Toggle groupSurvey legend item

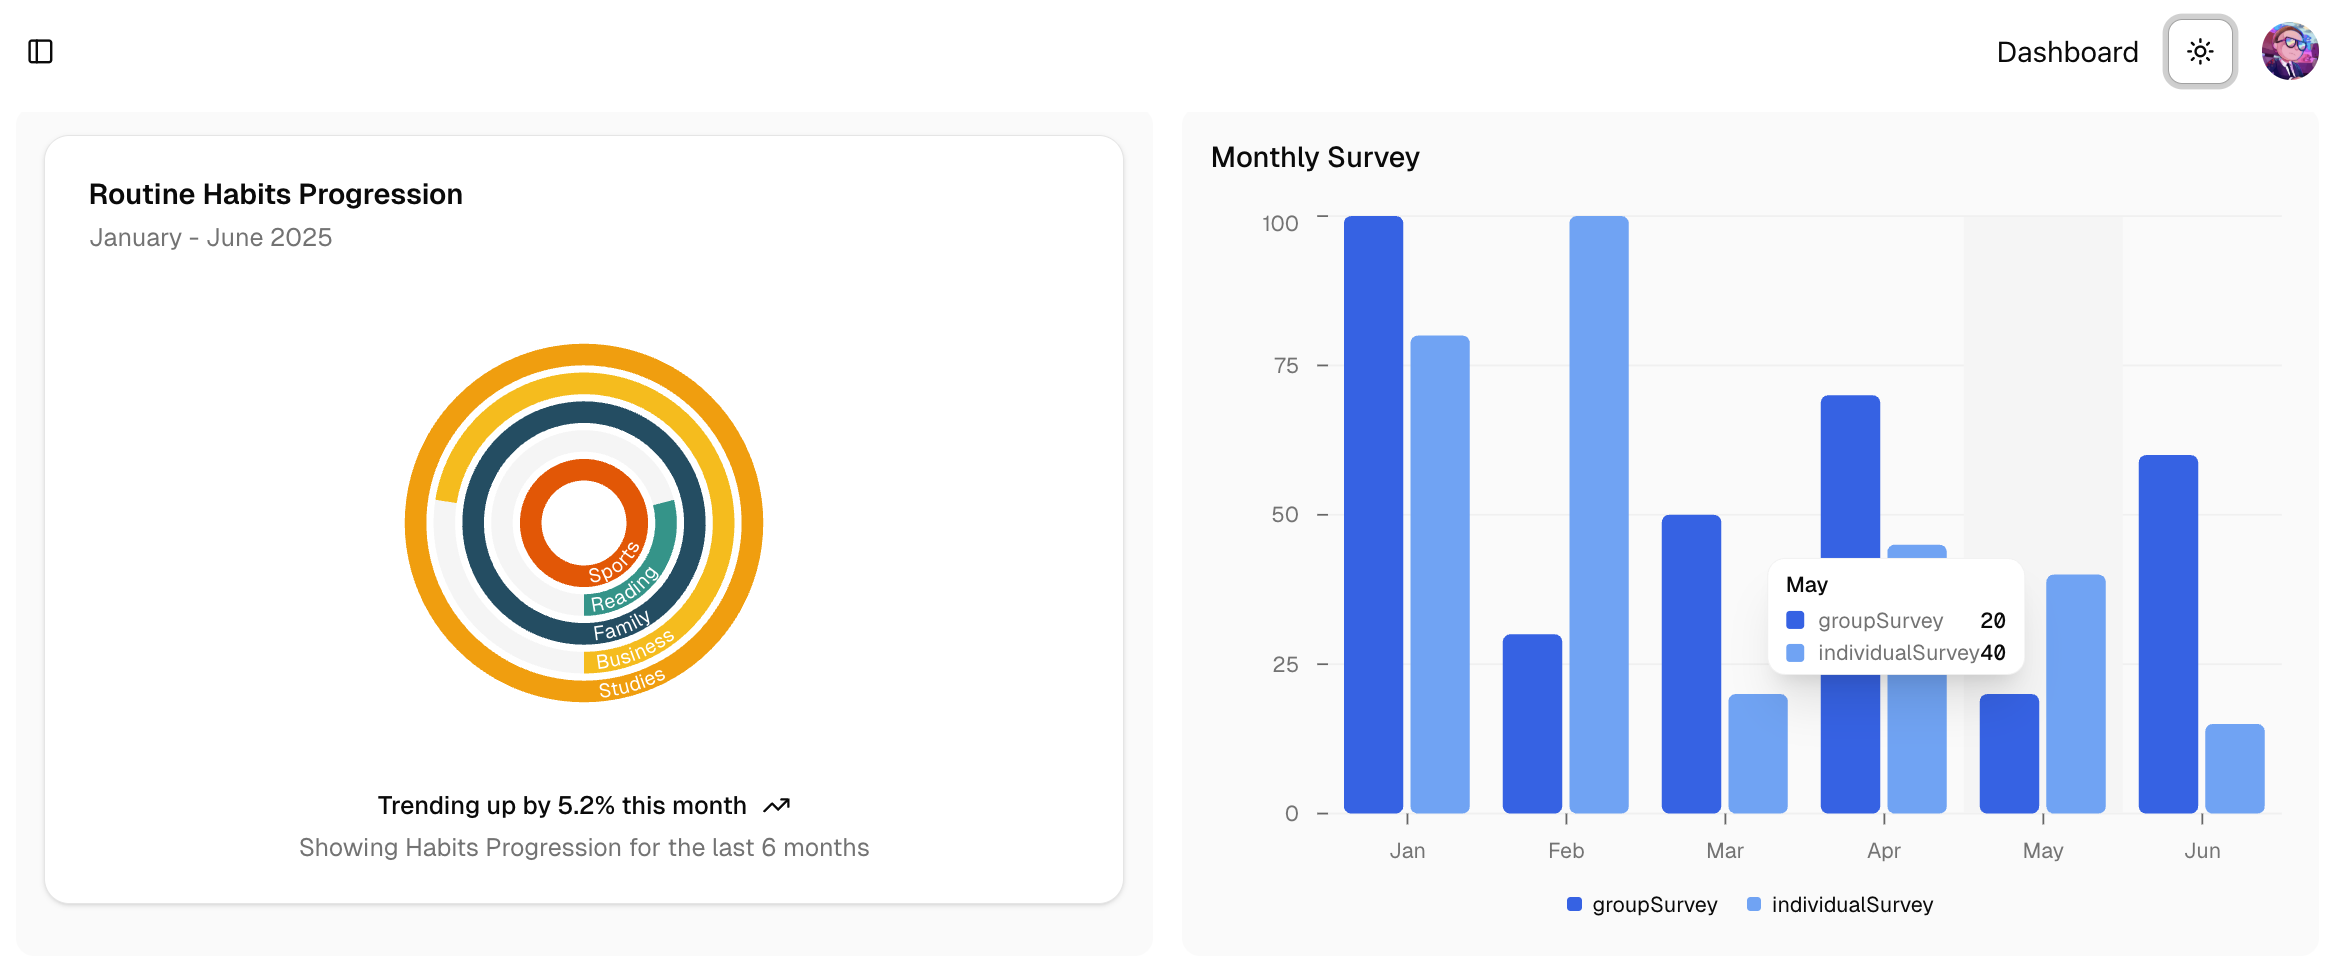coord(1642,904)
